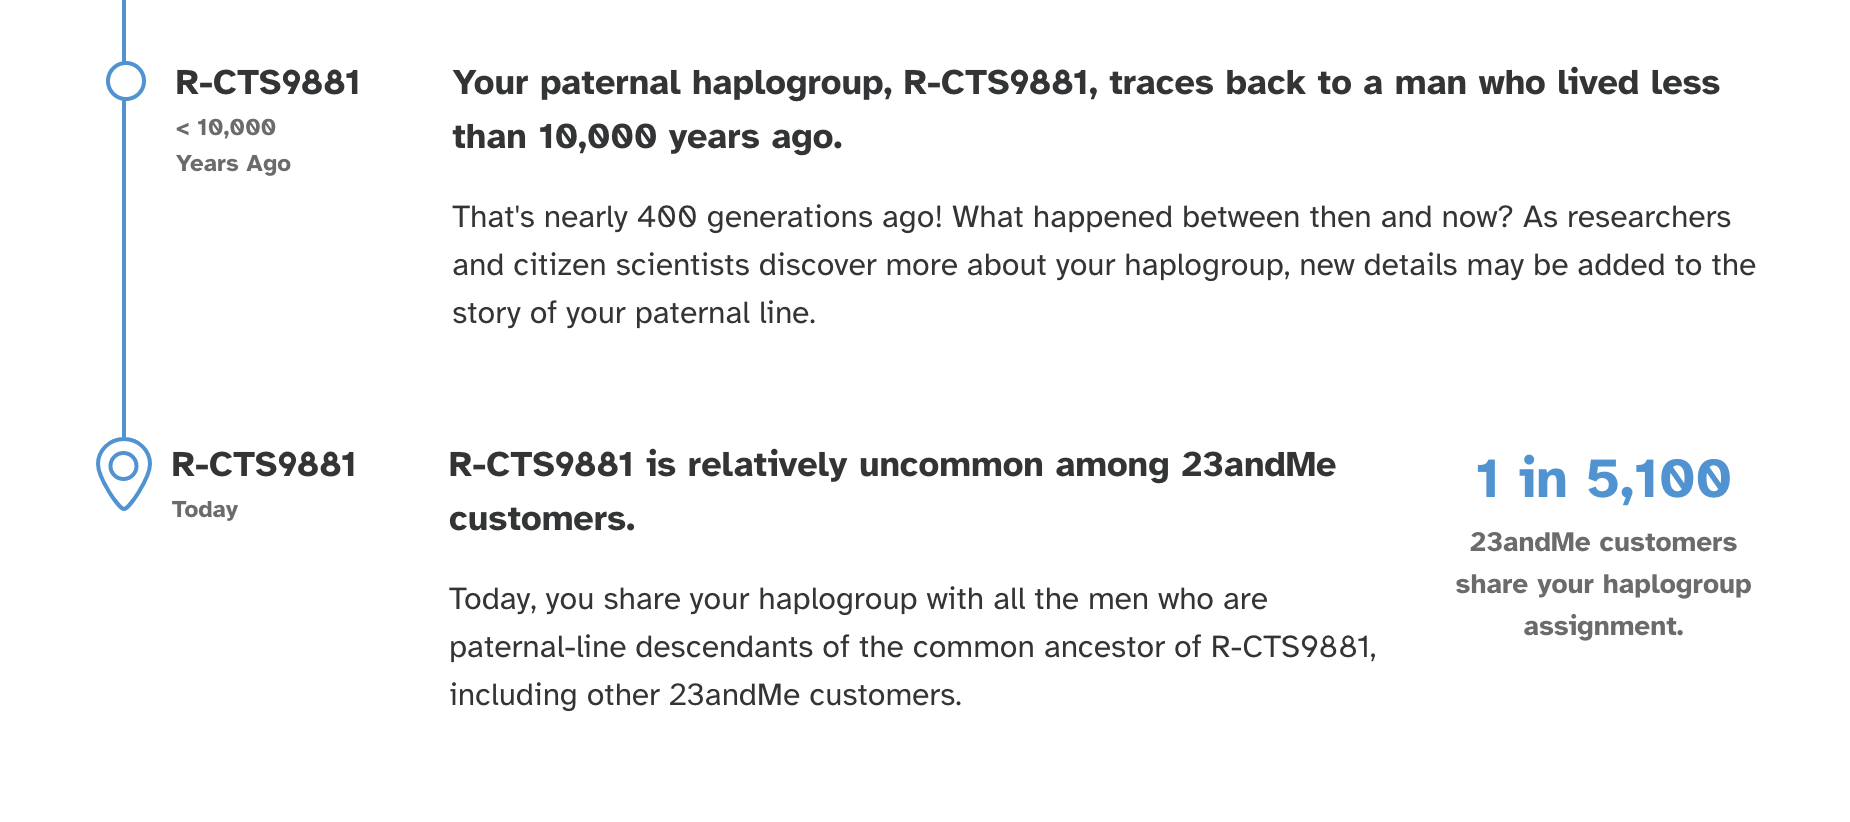Select the R-CTS9881 label above 'Today'
The image size is (1850, 822).
point(264,465)
